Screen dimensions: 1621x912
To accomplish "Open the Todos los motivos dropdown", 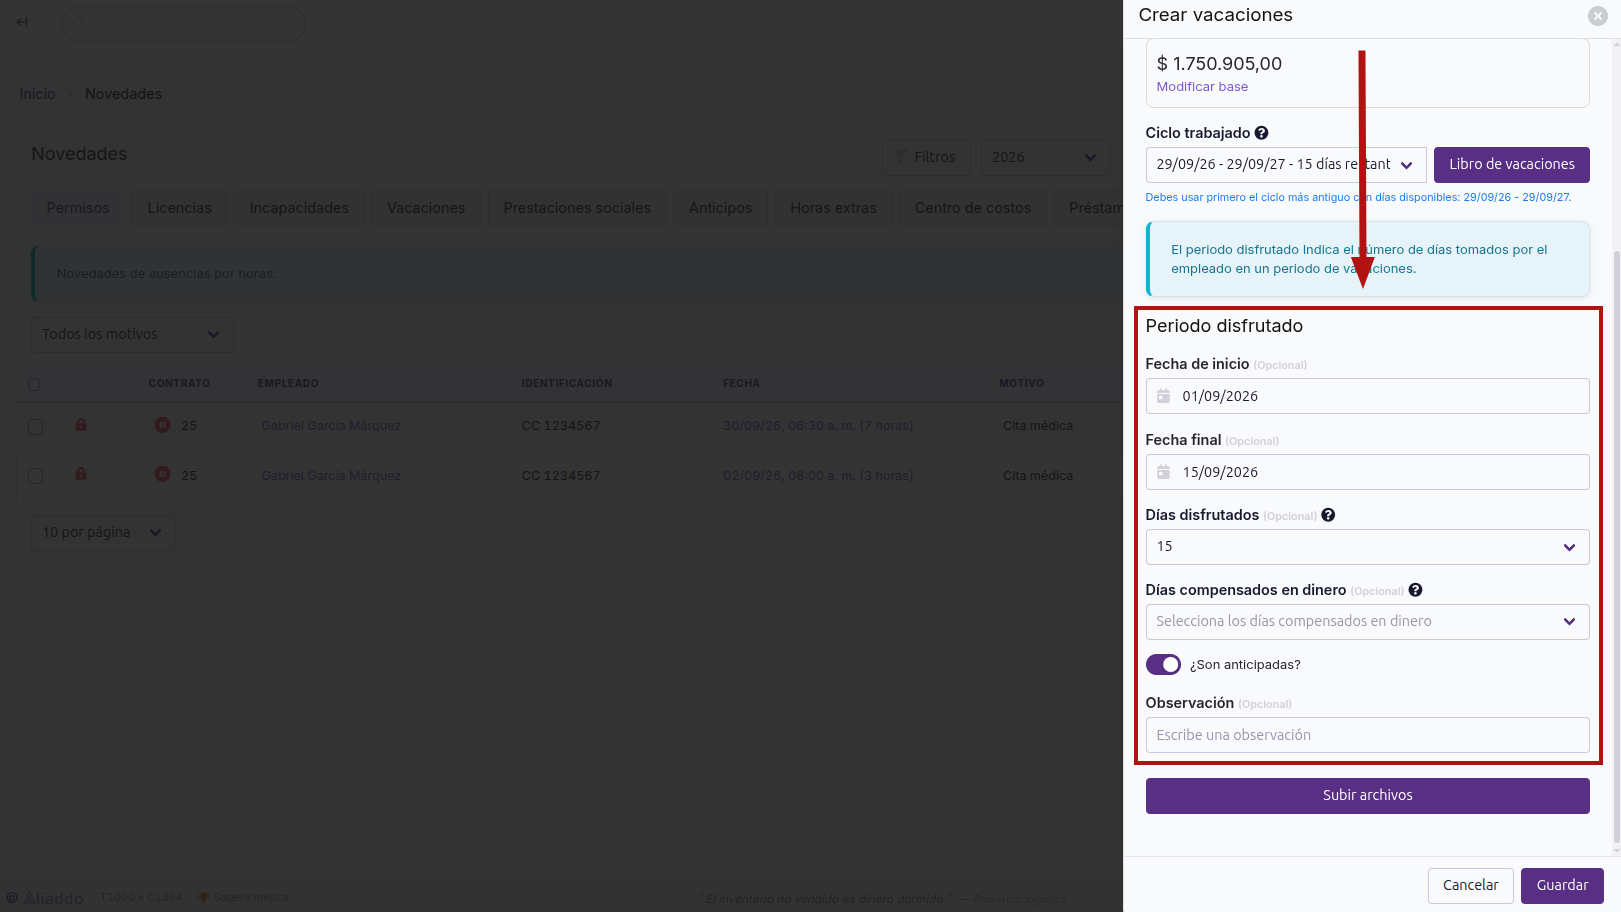I will click(132, 335).
